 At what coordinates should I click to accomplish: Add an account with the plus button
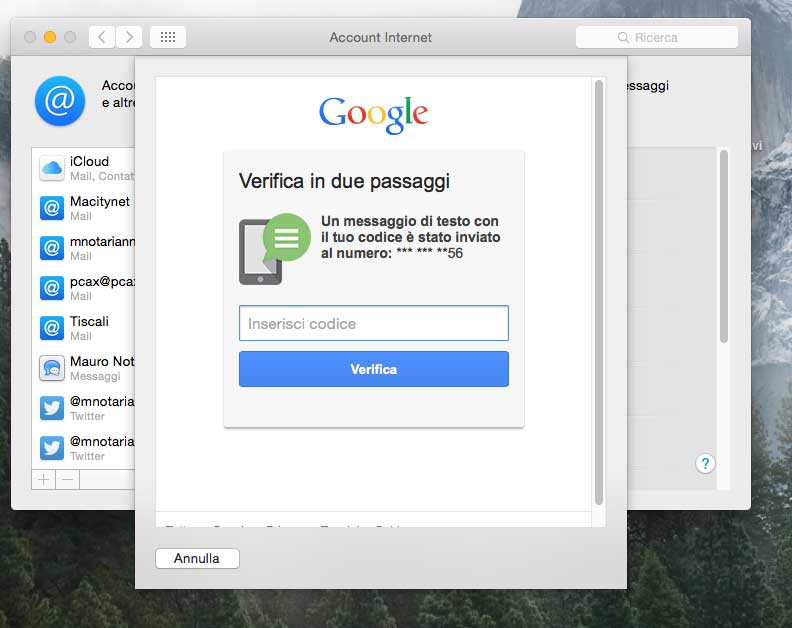coord(43,479)
